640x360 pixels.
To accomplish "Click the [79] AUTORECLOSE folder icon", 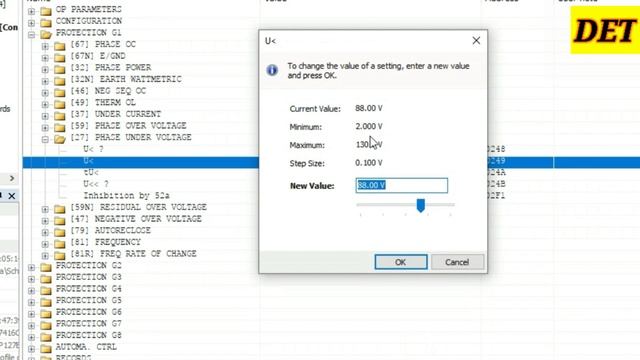I will [60, 232].
